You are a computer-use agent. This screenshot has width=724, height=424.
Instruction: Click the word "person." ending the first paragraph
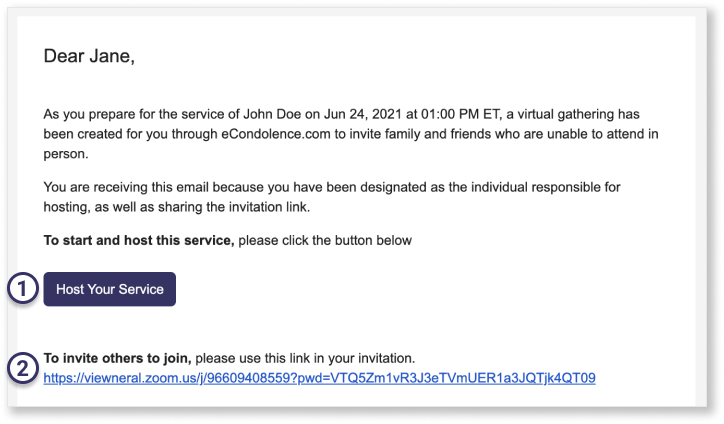click(66, 154)
